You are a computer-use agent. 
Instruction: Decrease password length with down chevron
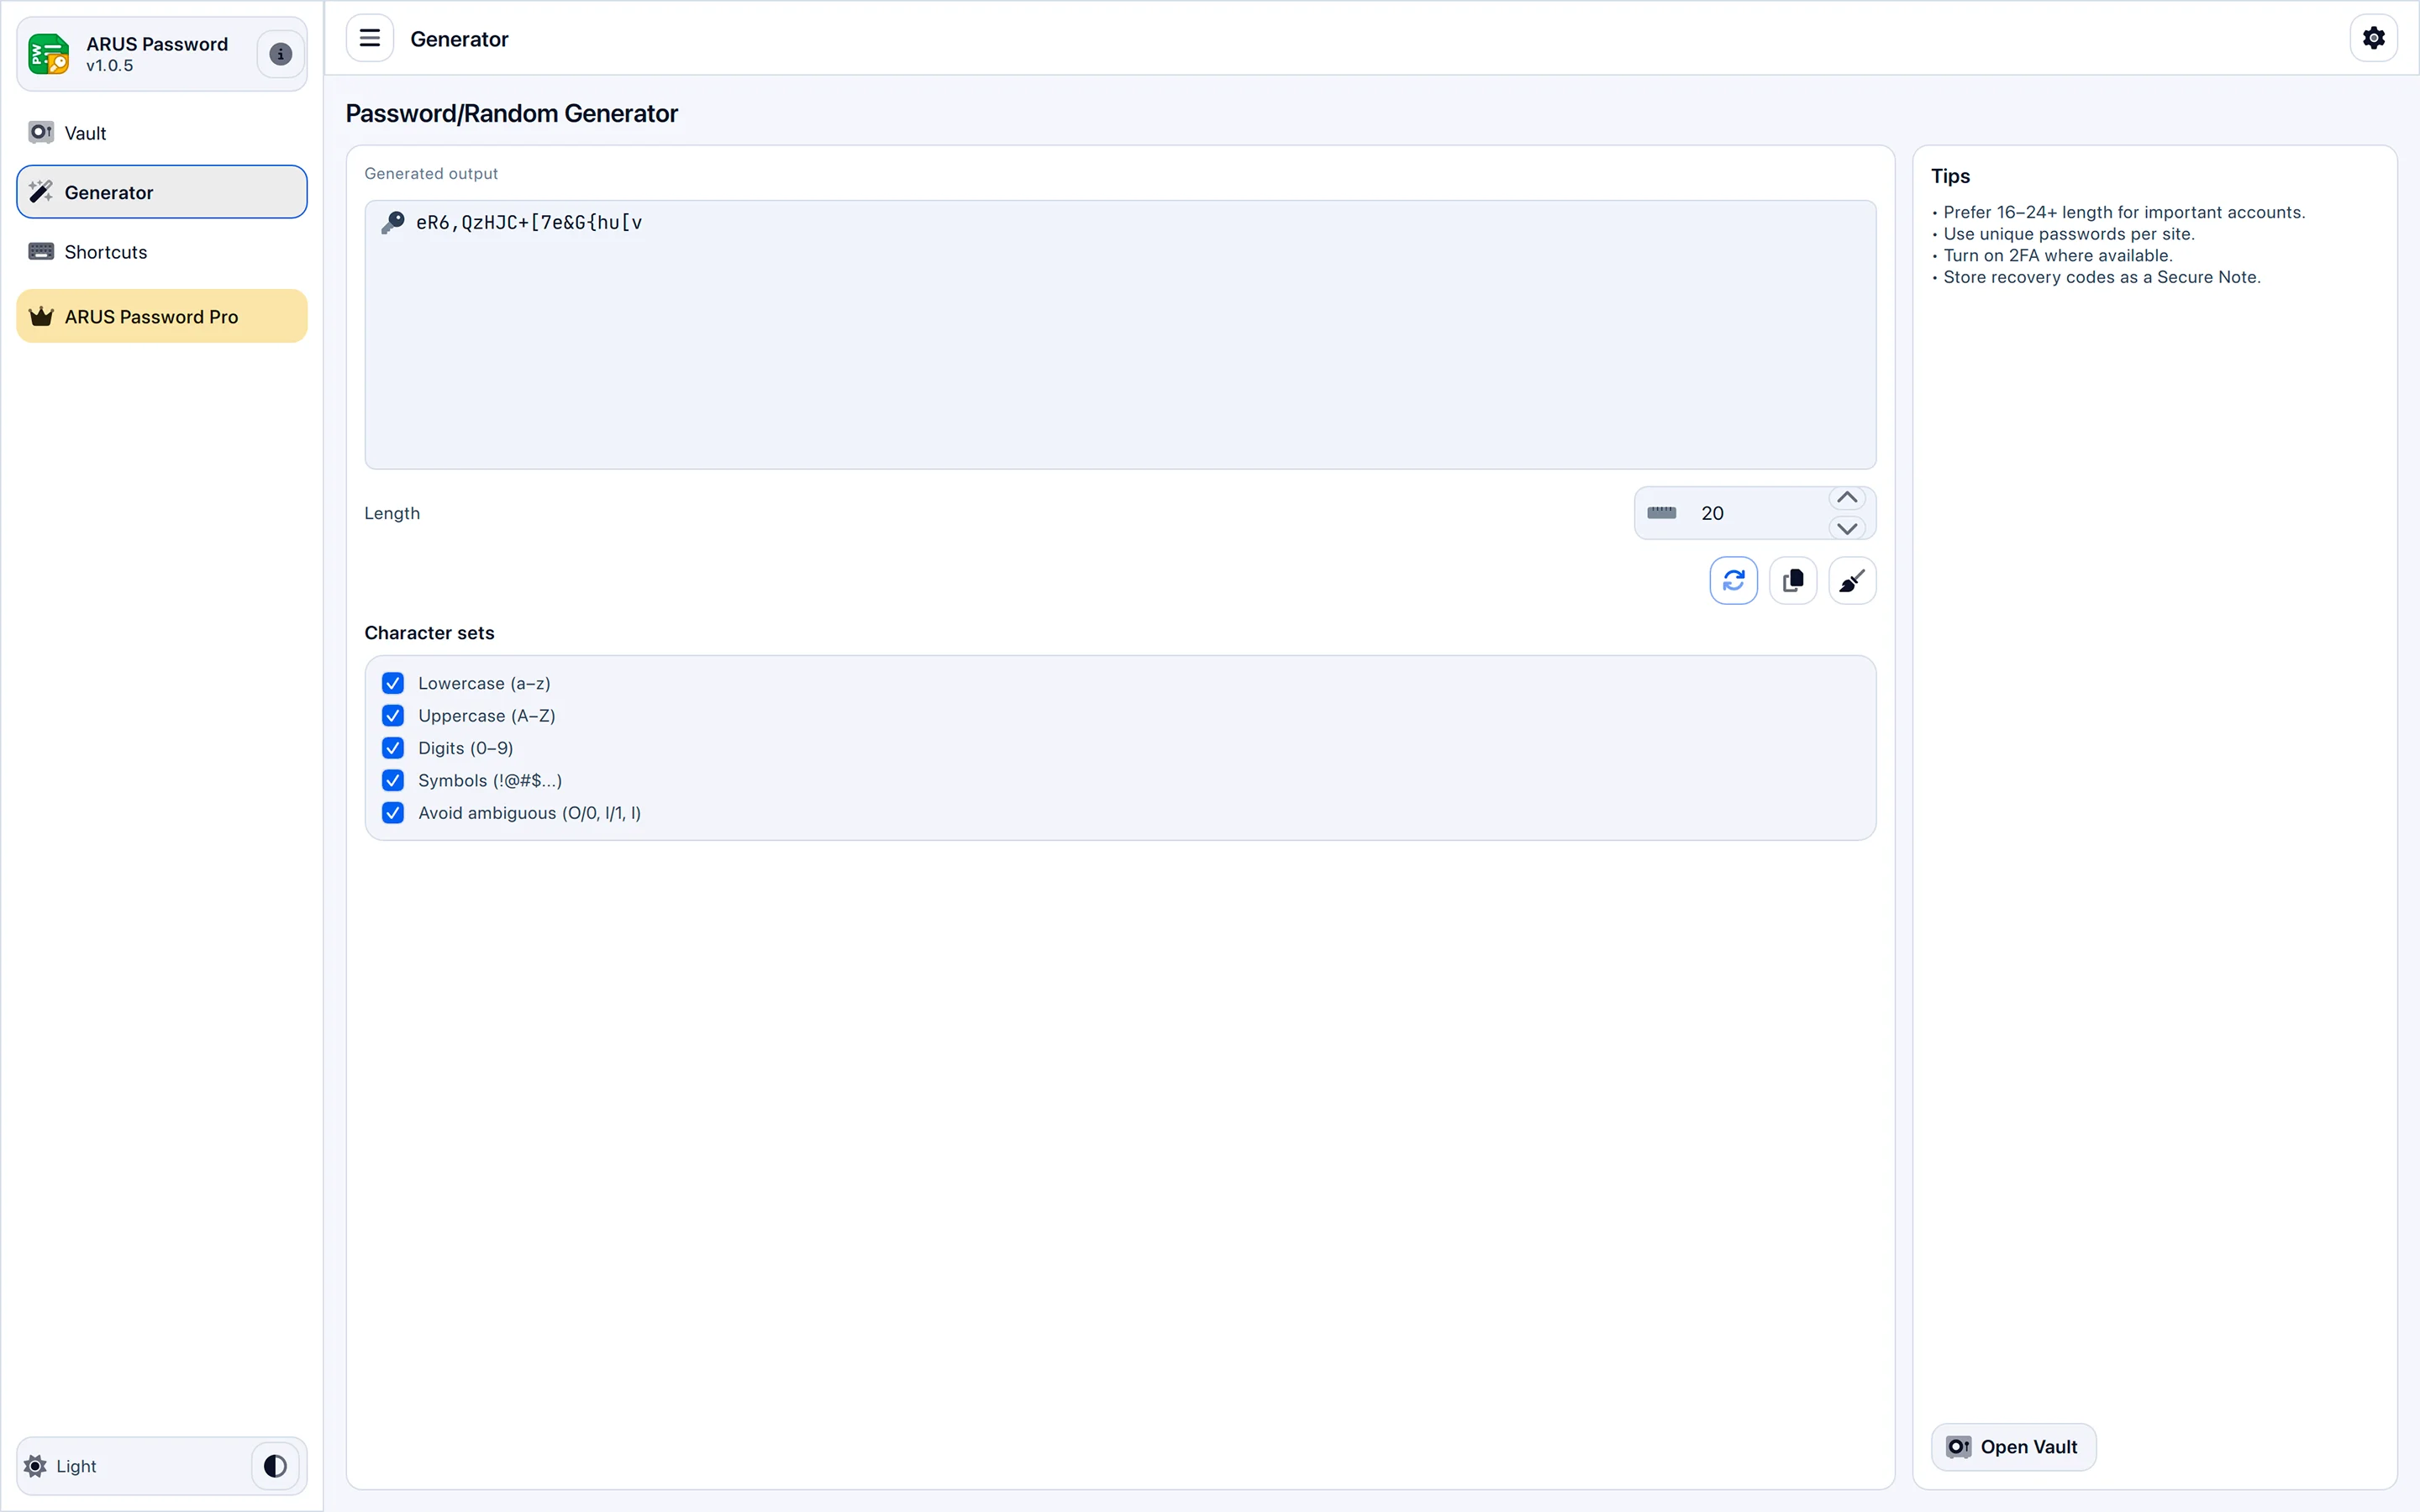click(x=1846, y=528)
